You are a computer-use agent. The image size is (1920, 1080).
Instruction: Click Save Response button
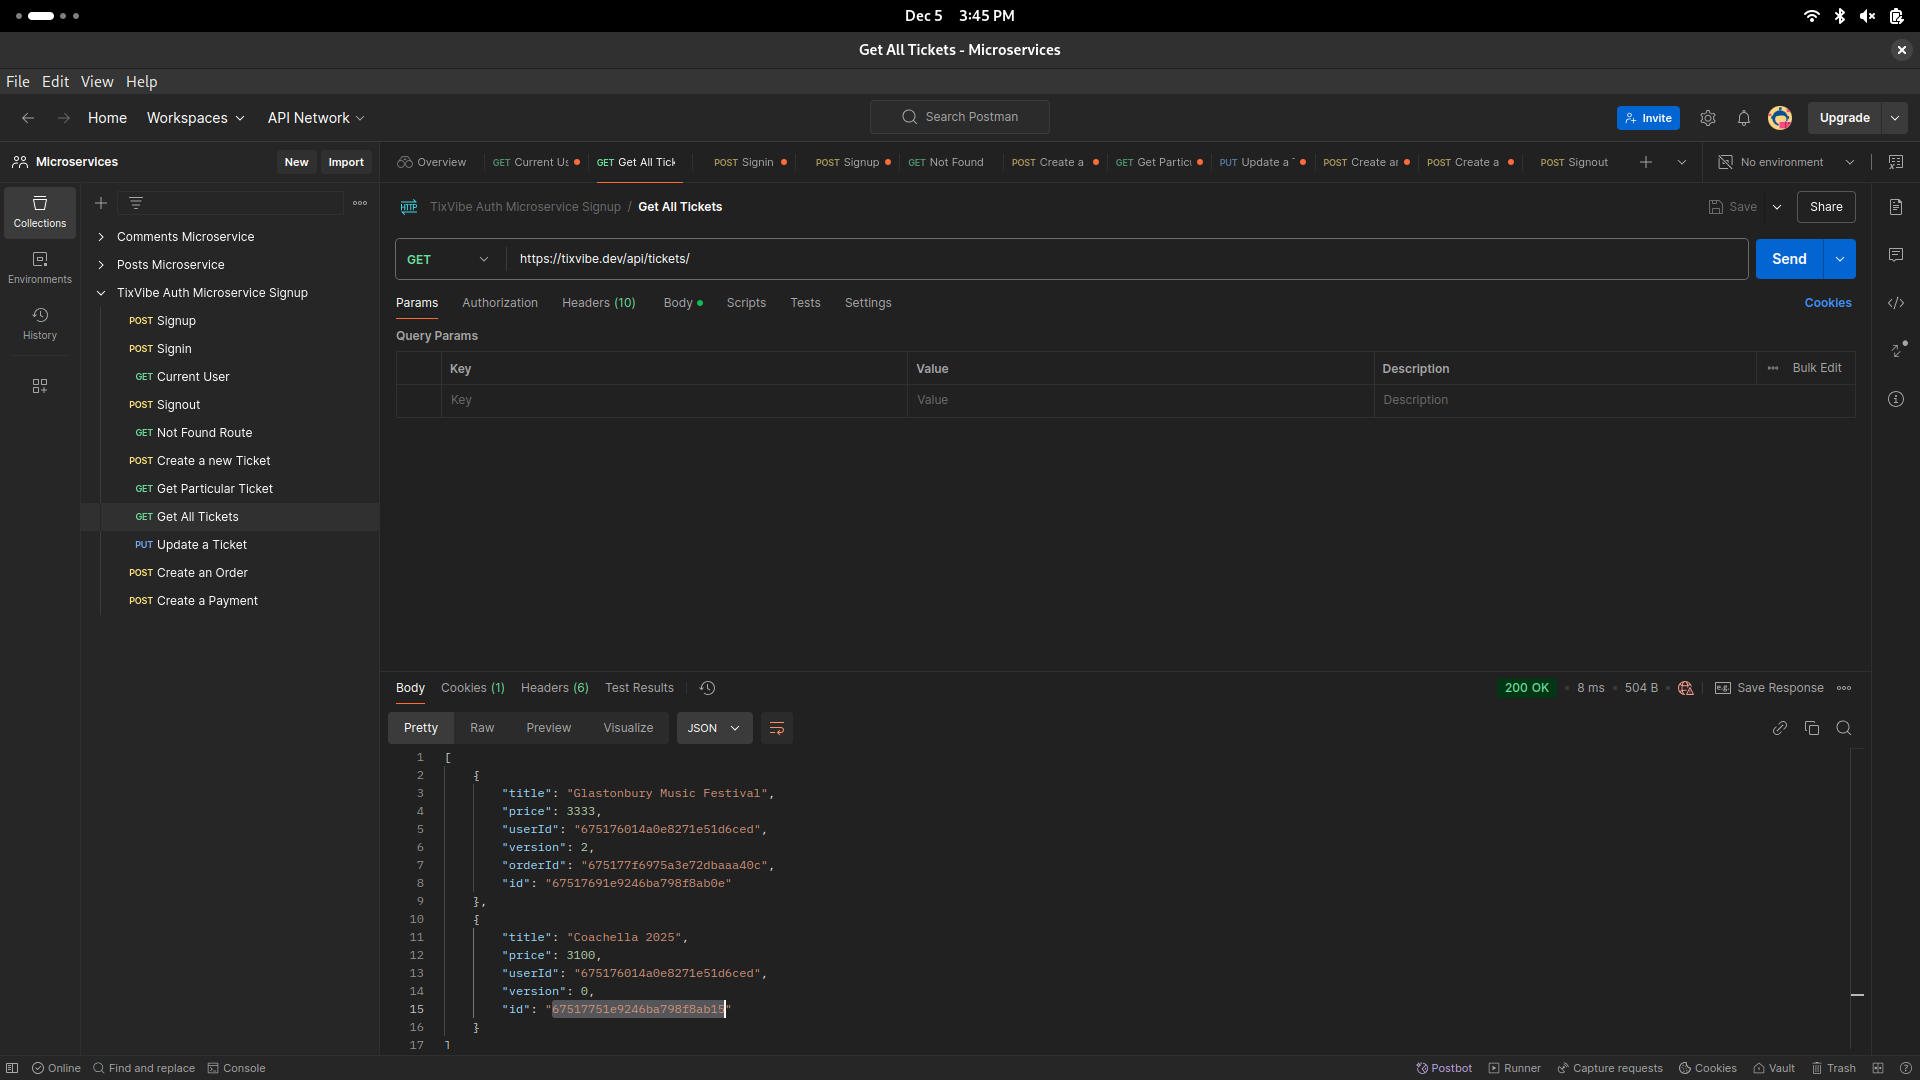click(1770, 688)
